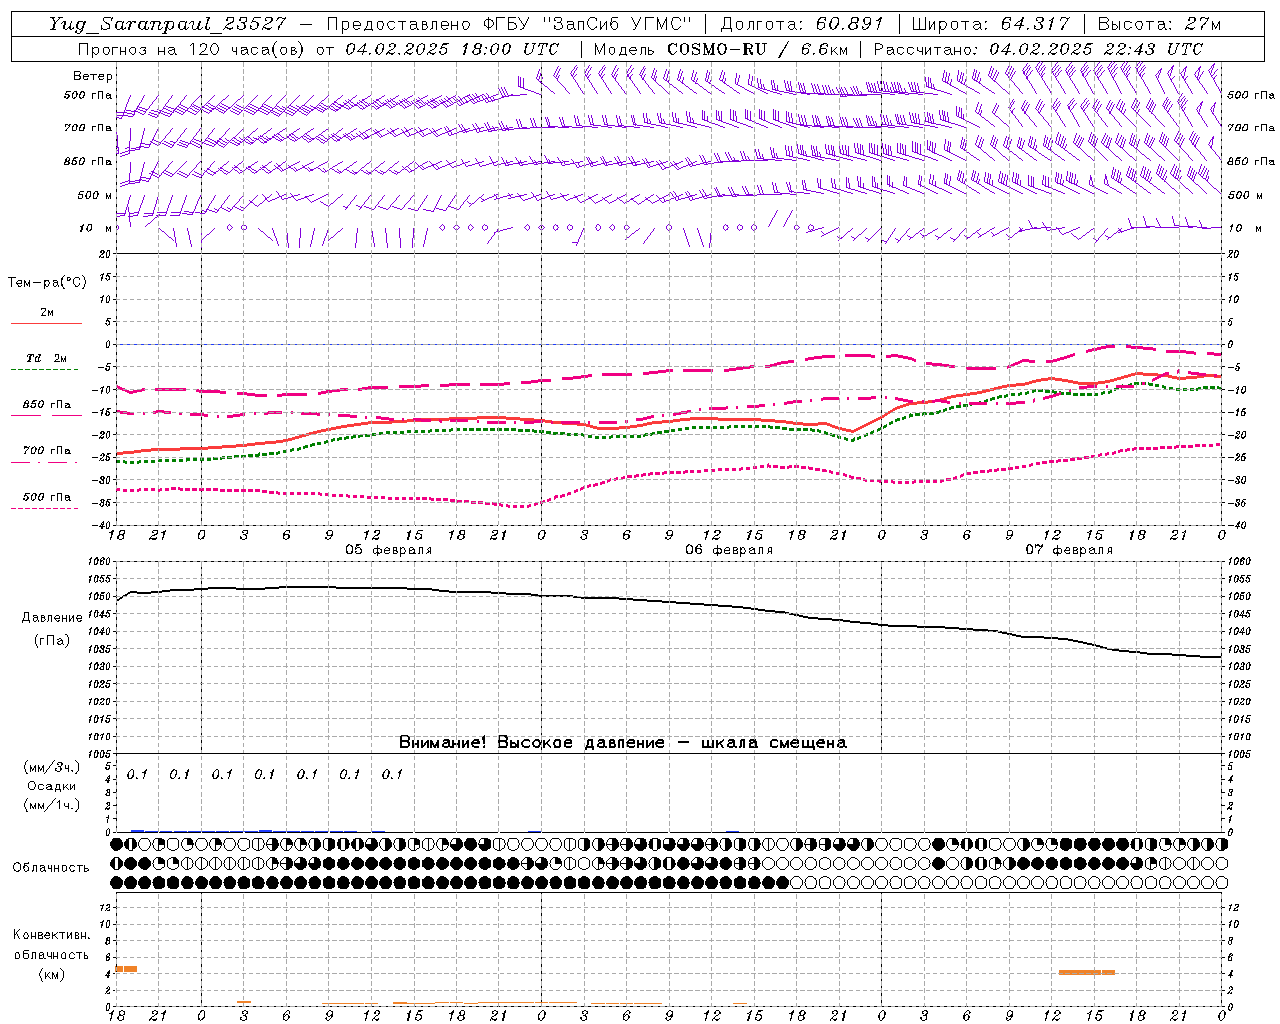The height and width of the screenshot is (1024, 1280).
Task: Click the Рассчитано 04.02.2025 22:43 UTC timestamp
Action: 1038,49
